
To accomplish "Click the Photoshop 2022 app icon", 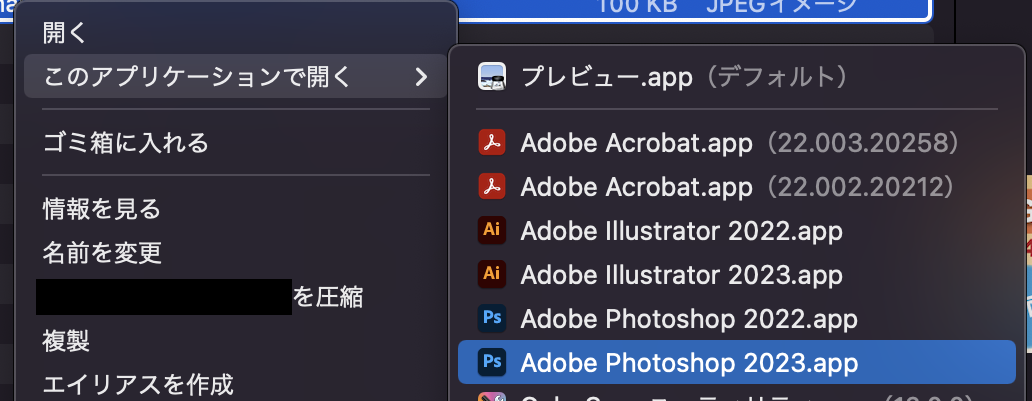I will 492,319.
